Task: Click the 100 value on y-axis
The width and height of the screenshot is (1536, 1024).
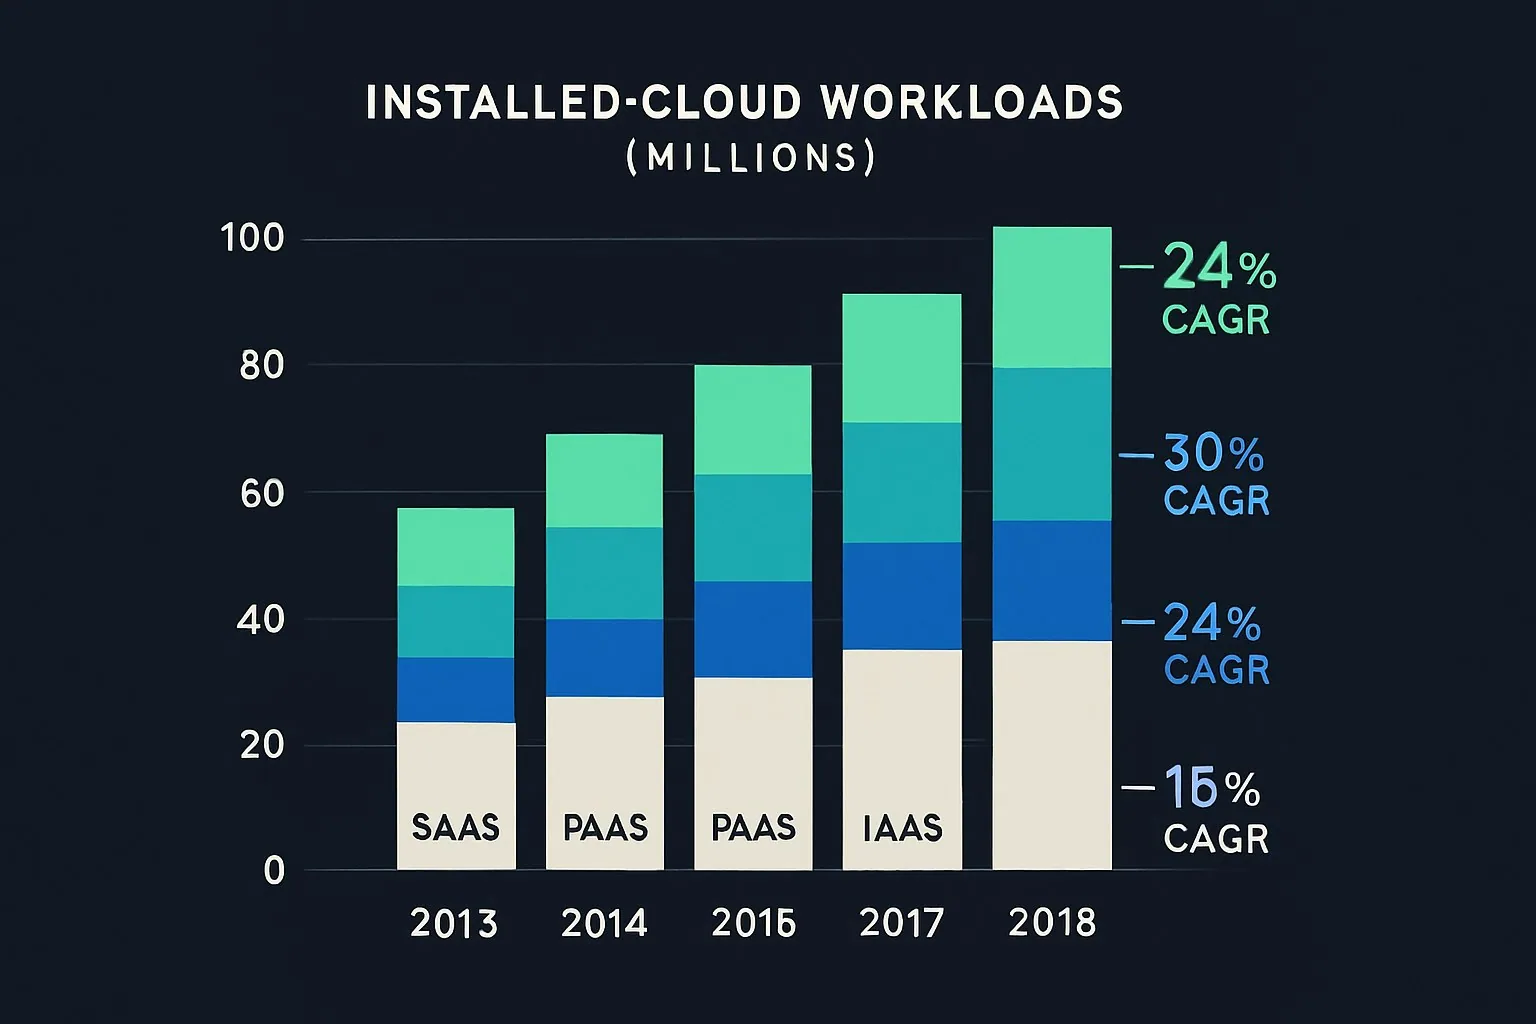Action: tap(252, 239)
